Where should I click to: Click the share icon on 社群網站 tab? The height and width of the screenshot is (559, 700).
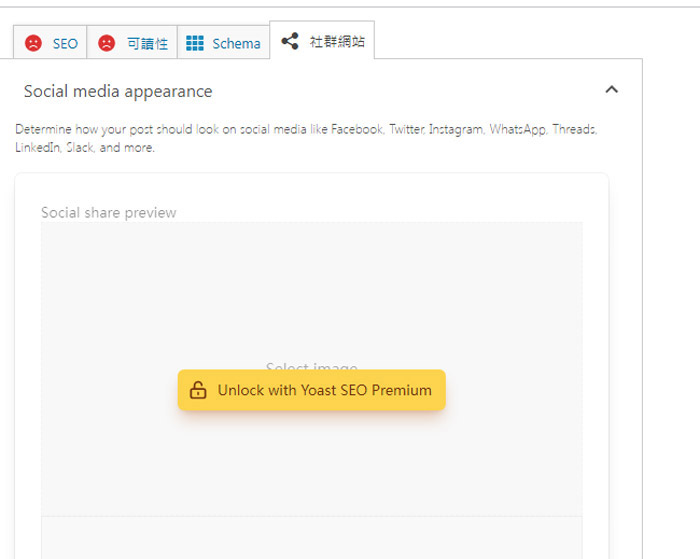[x=290, y=41]
